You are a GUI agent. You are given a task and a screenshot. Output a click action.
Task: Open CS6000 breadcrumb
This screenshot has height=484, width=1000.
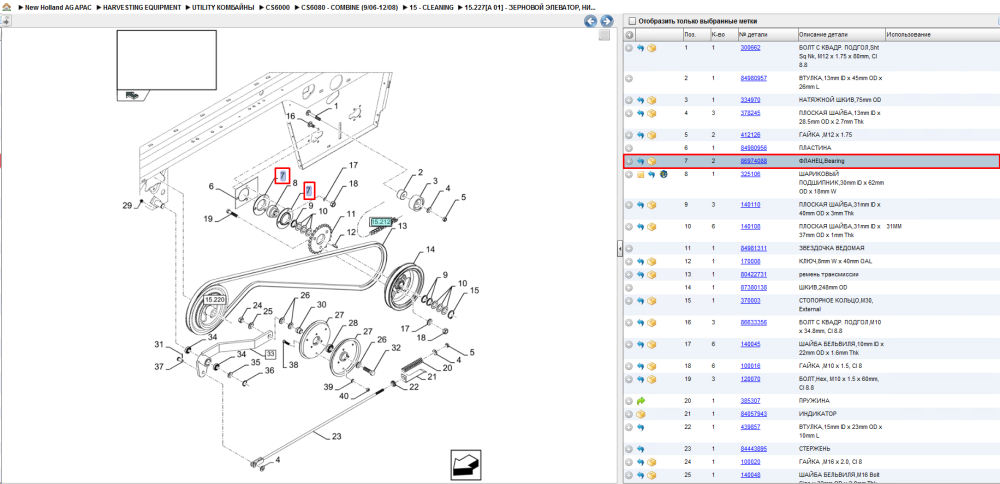[278, 7]
